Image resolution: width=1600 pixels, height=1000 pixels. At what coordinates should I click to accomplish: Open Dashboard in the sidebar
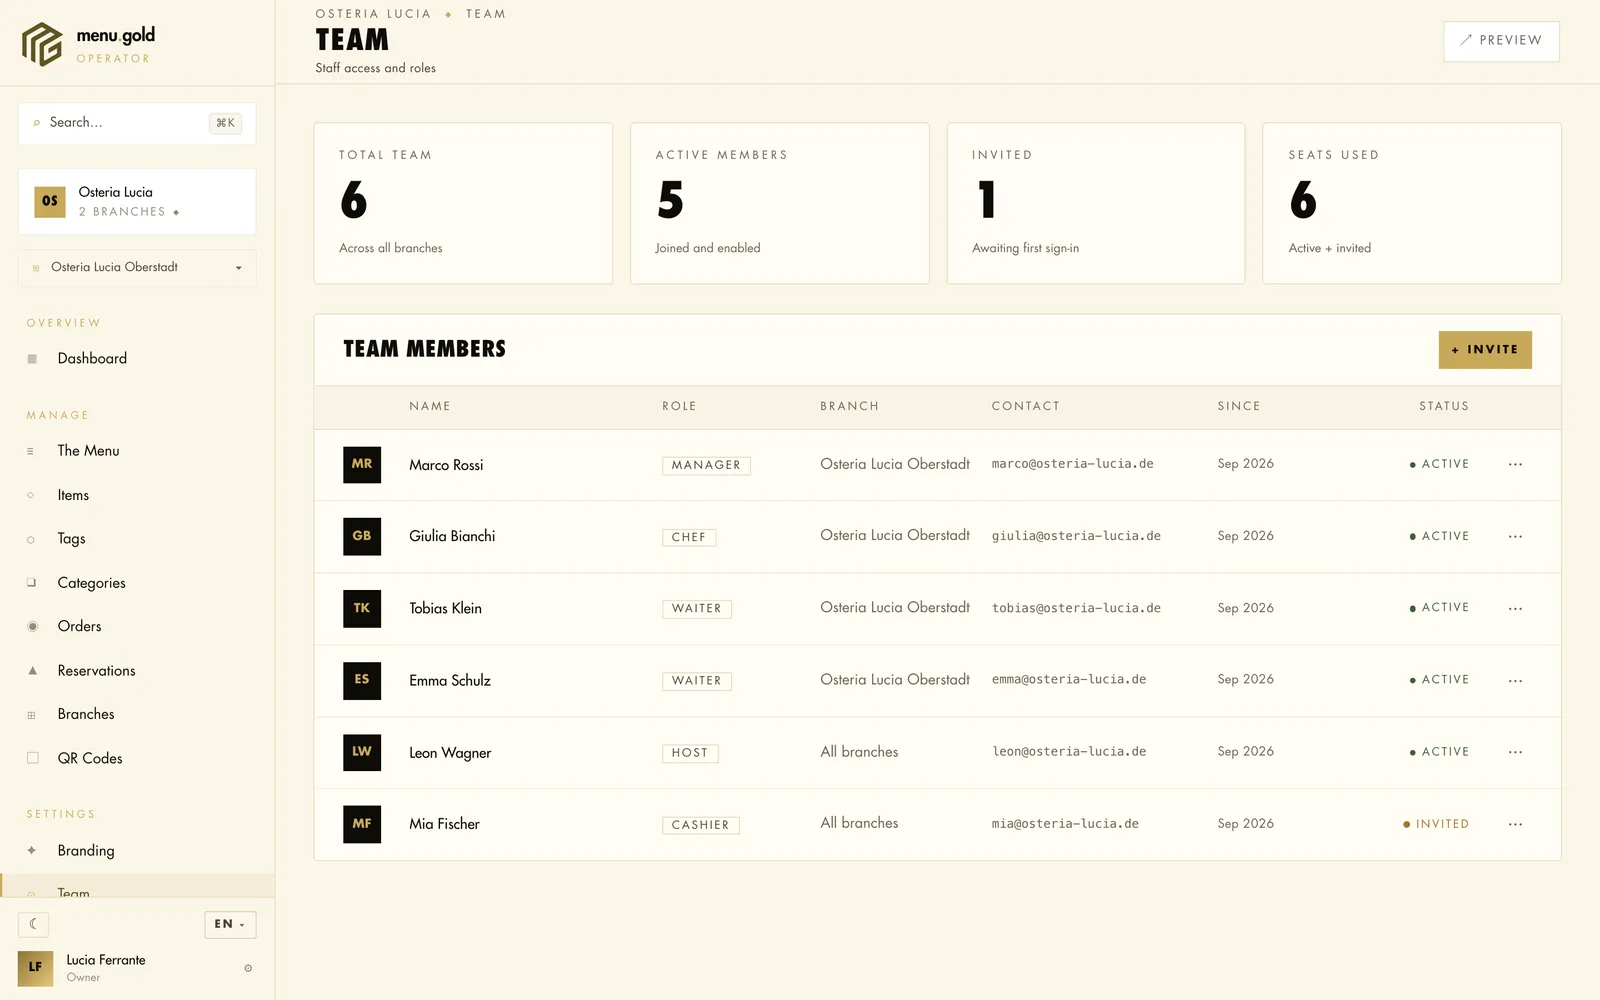coord(137,358)
